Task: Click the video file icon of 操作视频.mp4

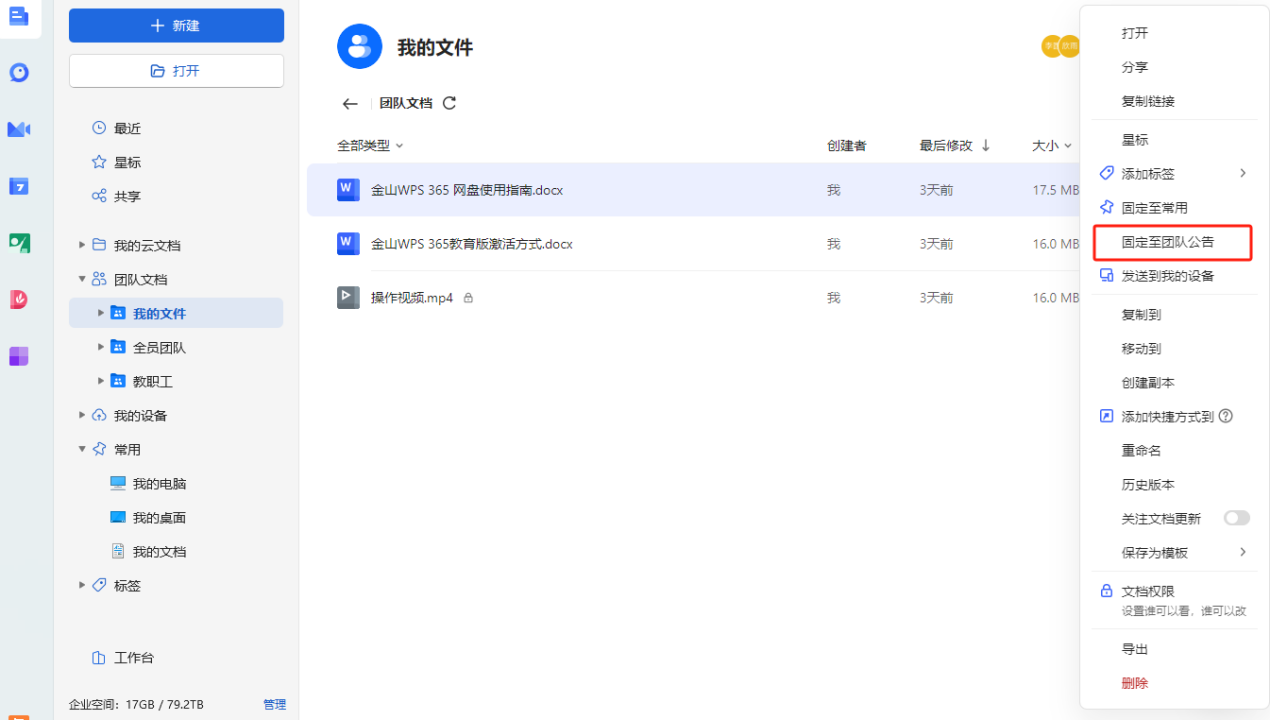Action: pyautogui.click(x=348, y=298)
